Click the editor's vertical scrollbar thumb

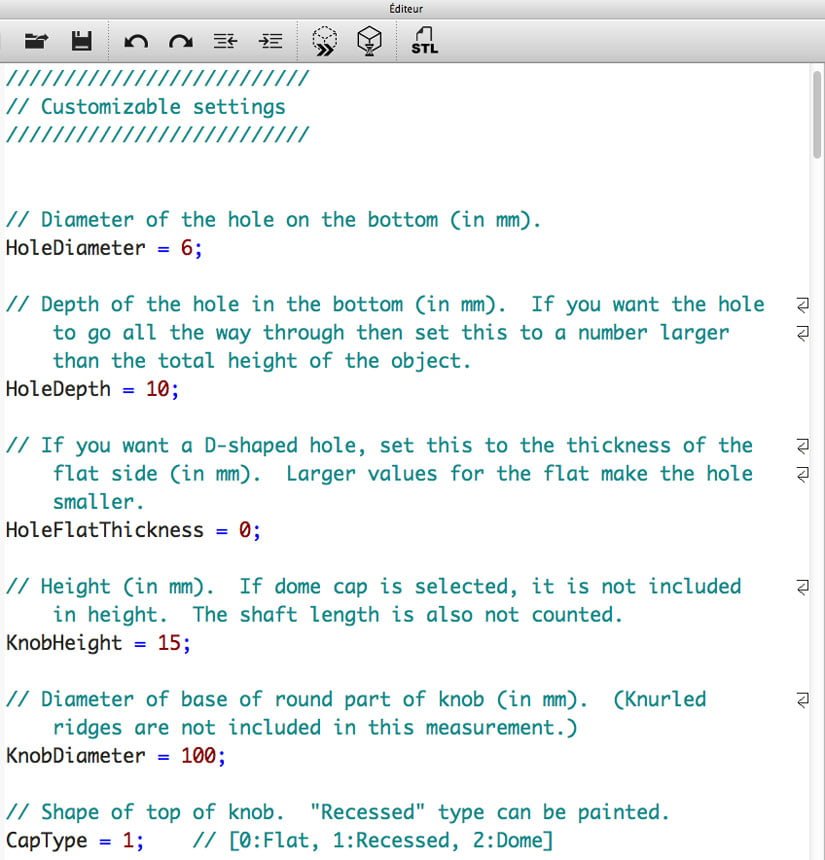(x=817, y=114)
